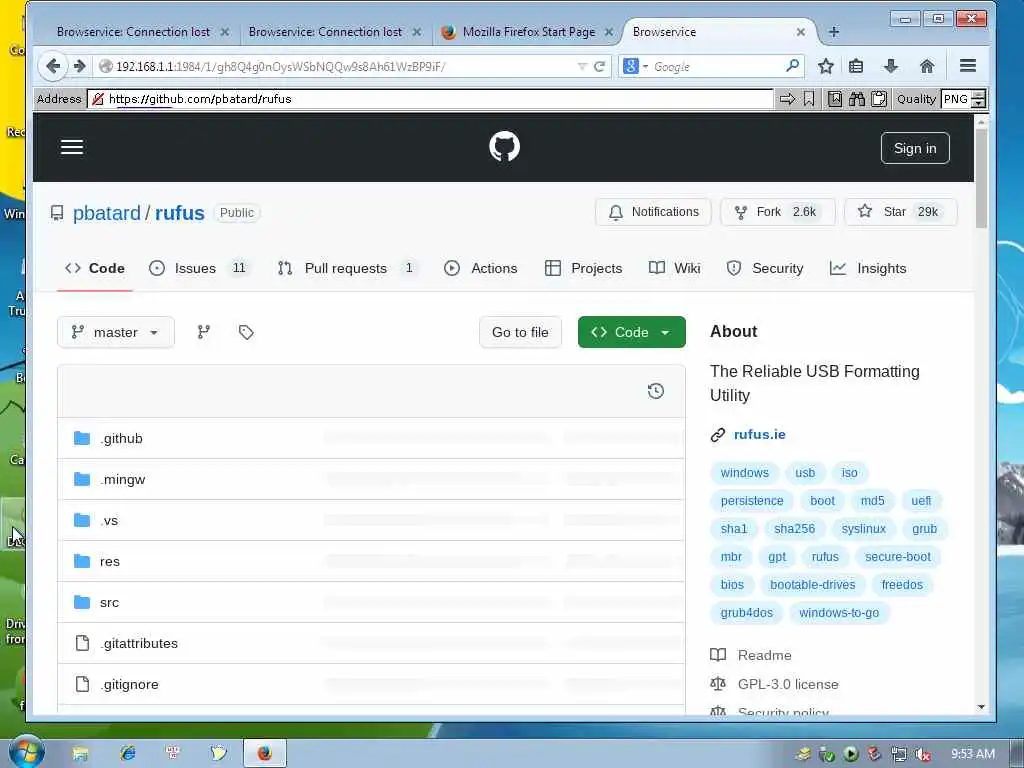Open new Firefox tab plus button

pyautogui.click(x=833, y=32)
